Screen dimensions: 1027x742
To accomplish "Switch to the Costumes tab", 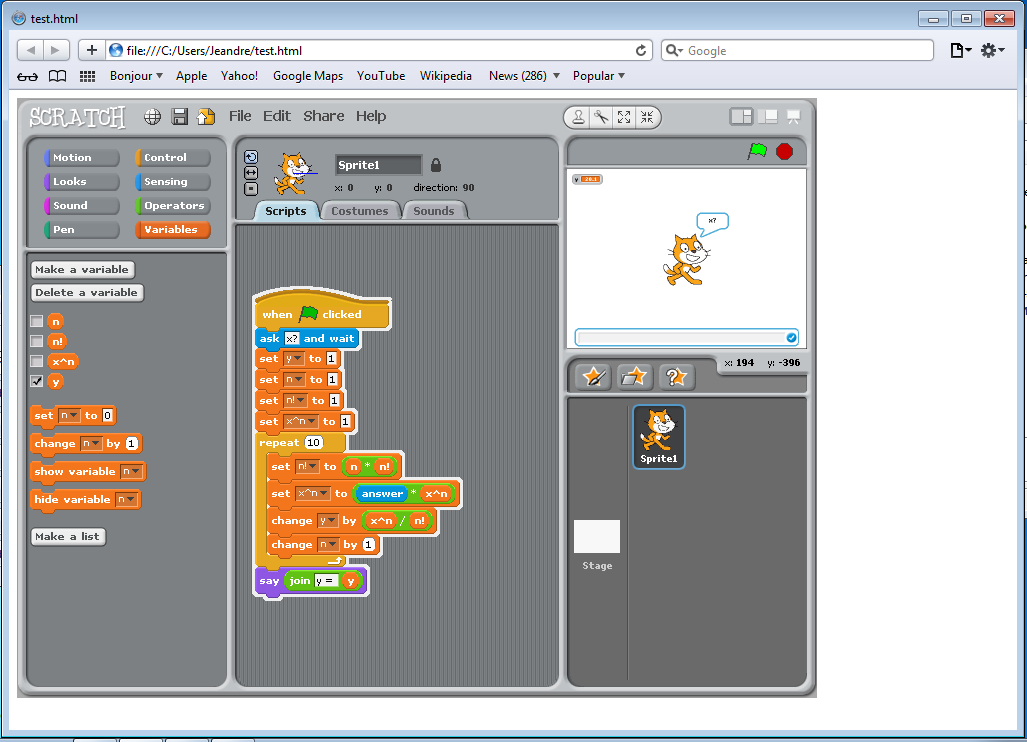I will (x=360, y=211).
